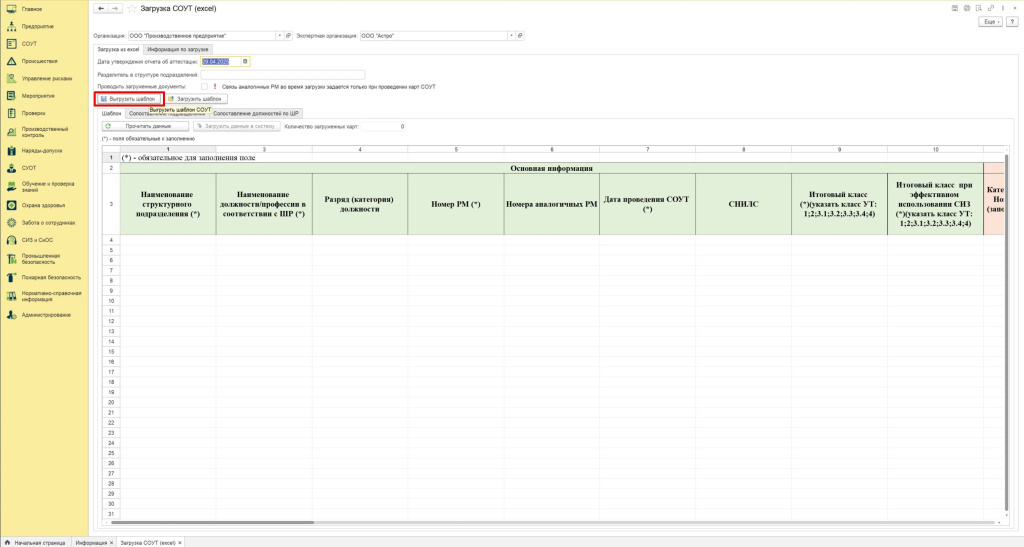The height and width of the screenshot is (547, 1024).
Task: Go to СОУТ section in sidebar
Action: pyautogui.click(x=29, y=44)
